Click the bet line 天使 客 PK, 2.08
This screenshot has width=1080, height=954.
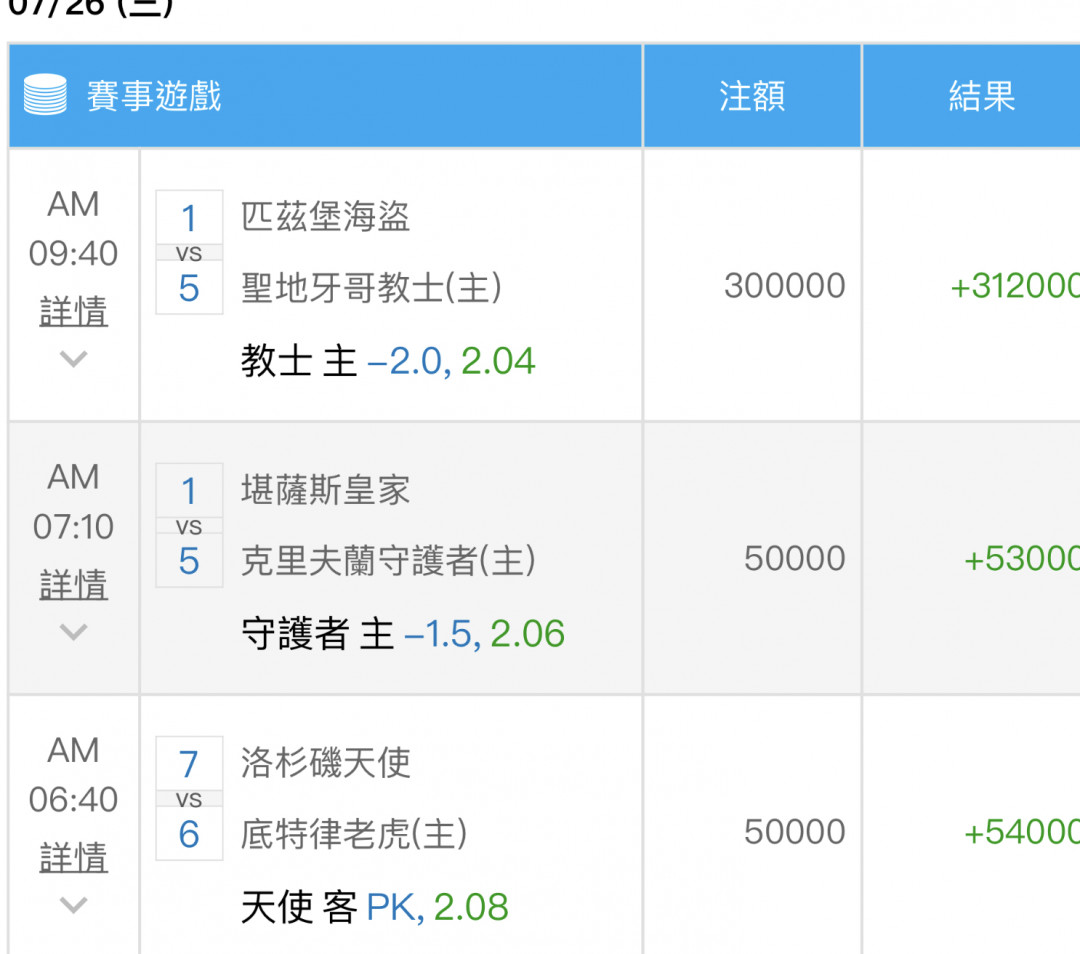374,907
